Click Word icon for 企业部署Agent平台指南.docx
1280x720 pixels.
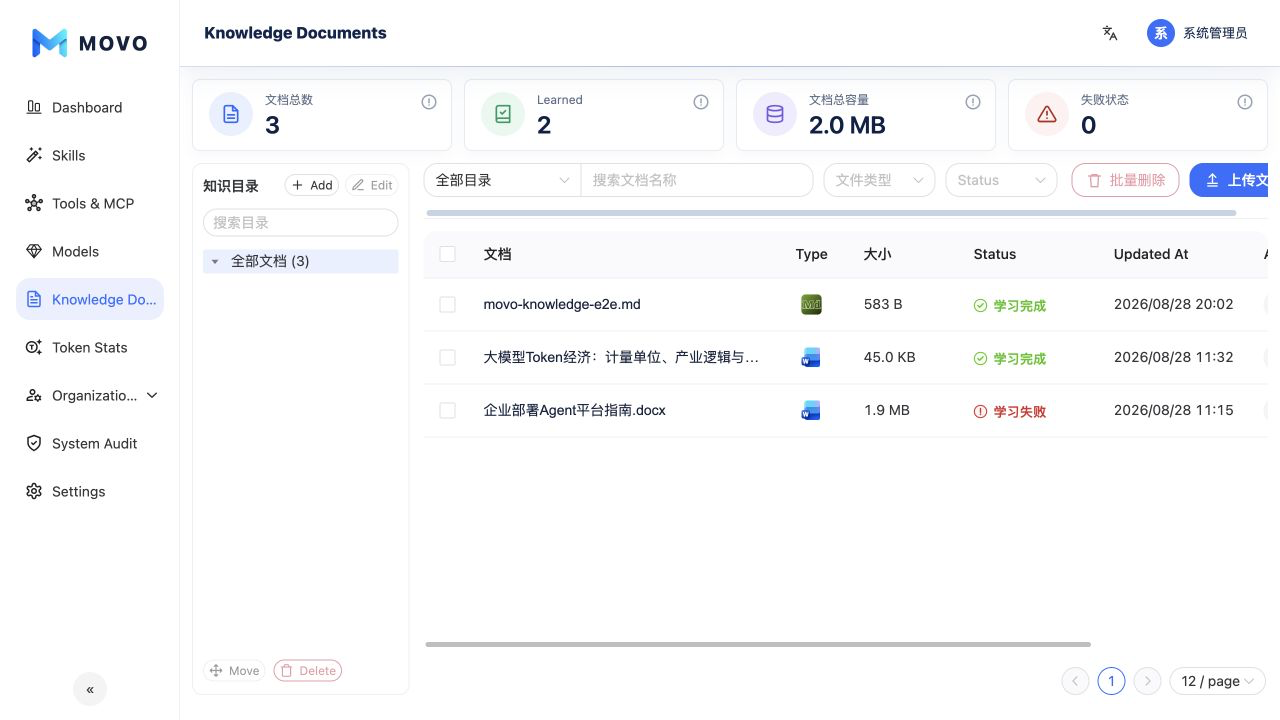coord(811,410)
